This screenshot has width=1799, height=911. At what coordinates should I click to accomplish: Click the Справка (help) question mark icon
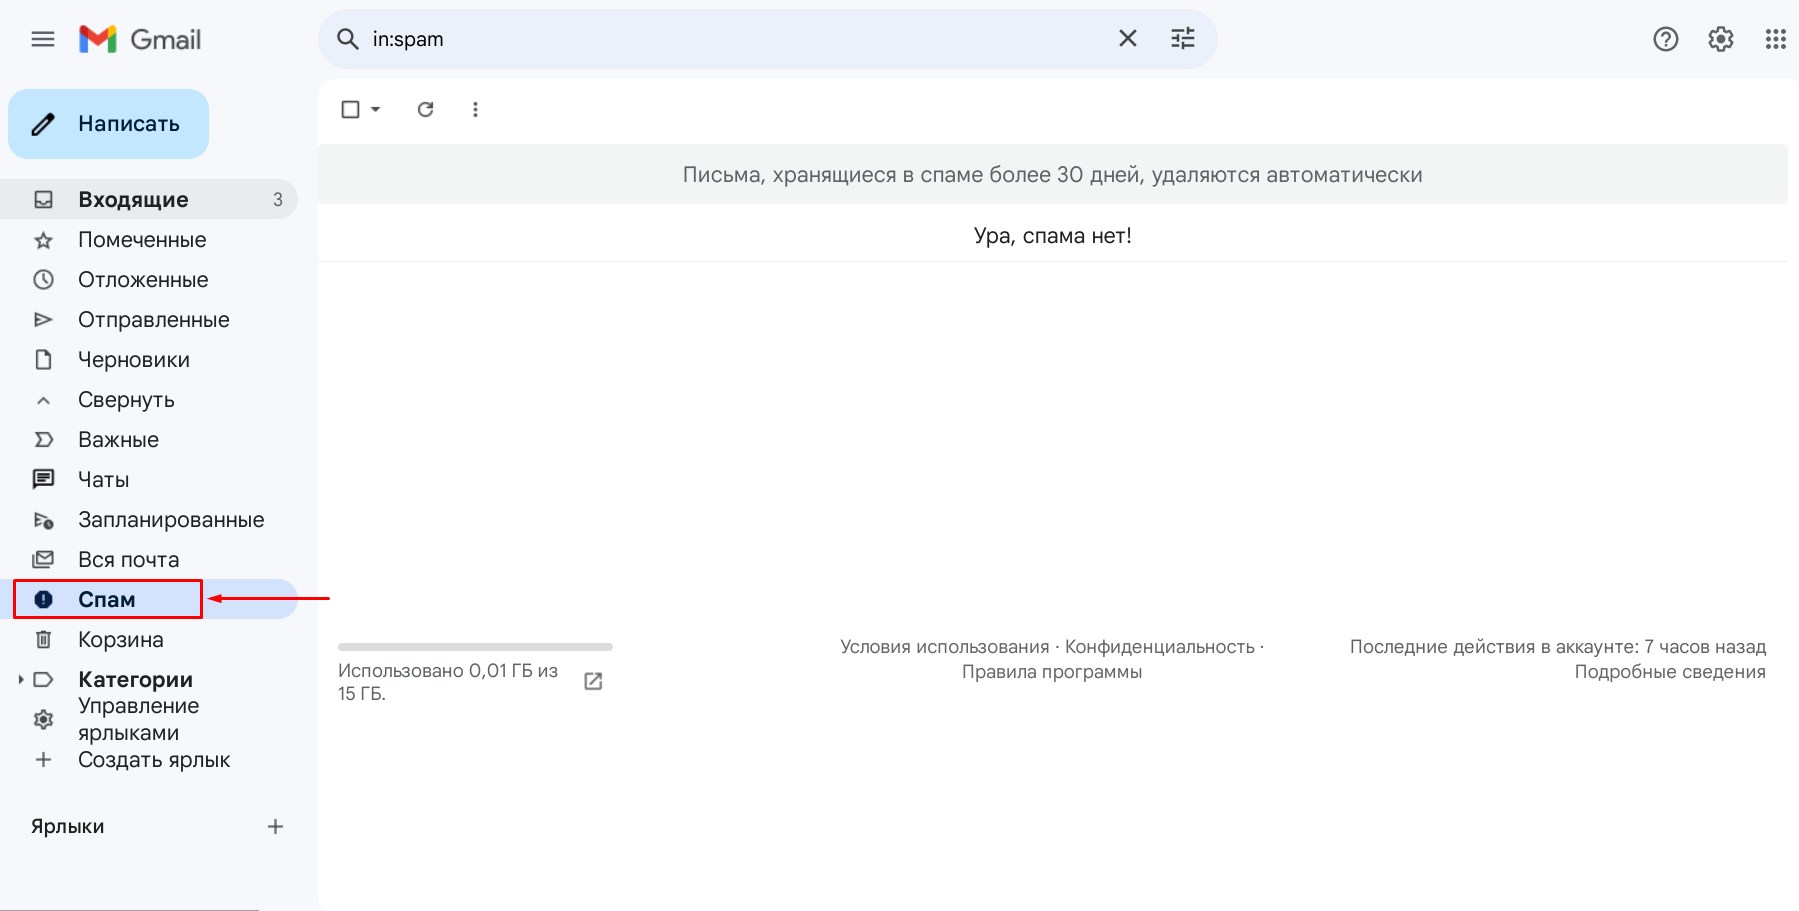tap(1666, 39)
